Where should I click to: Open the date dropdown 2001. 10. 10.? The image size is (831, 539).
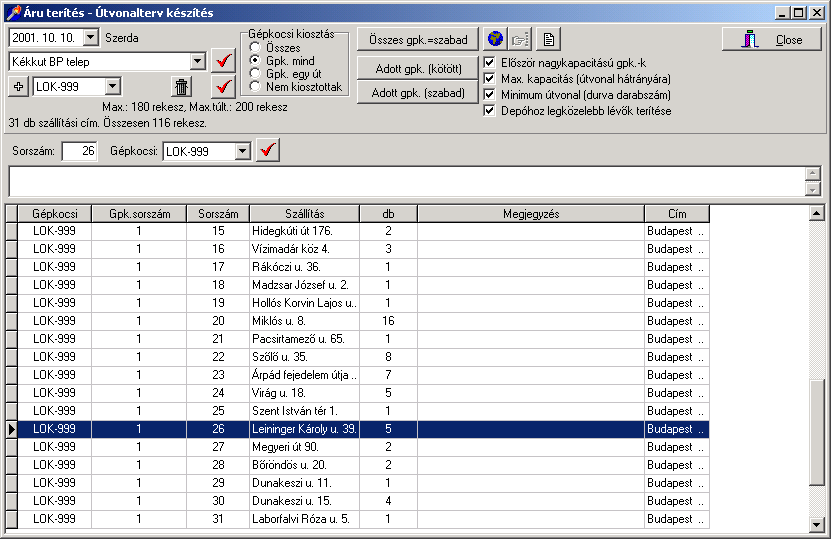pos(91,38)
